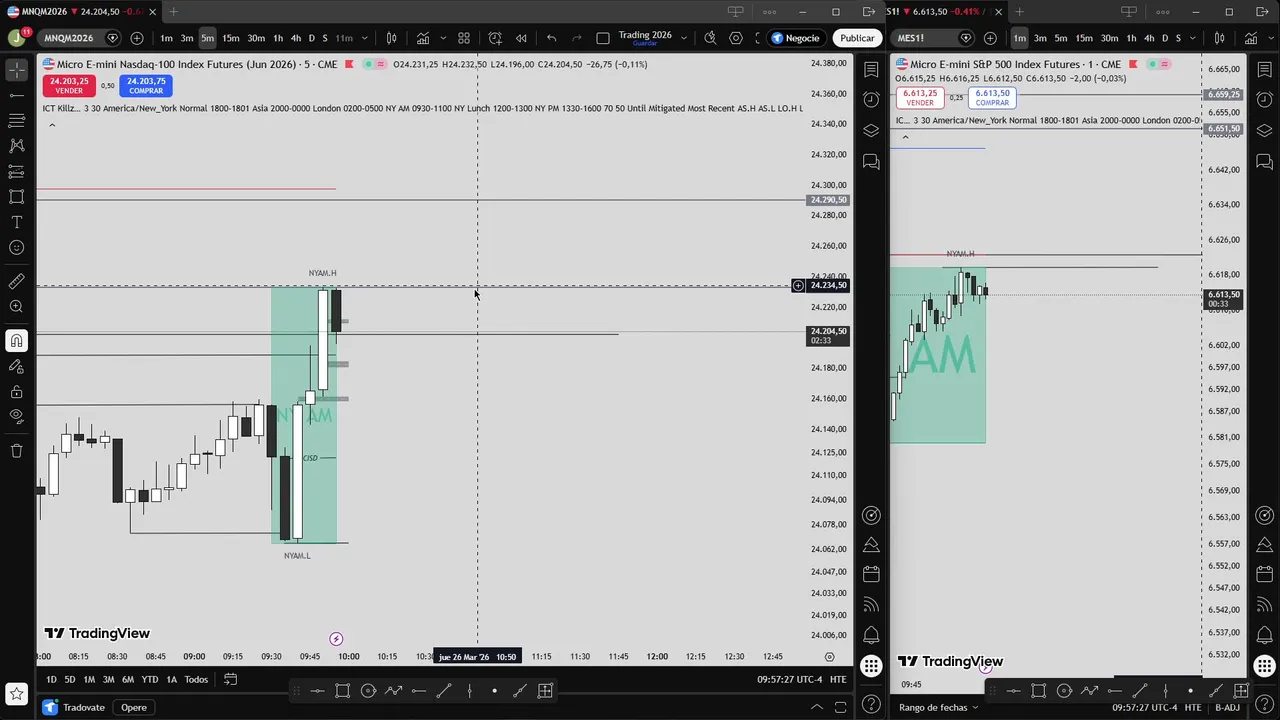This screenshot has height=720, width=1280.
Task: Open economic calendar beside MNQM2026 chart
Action: [871, 574]
